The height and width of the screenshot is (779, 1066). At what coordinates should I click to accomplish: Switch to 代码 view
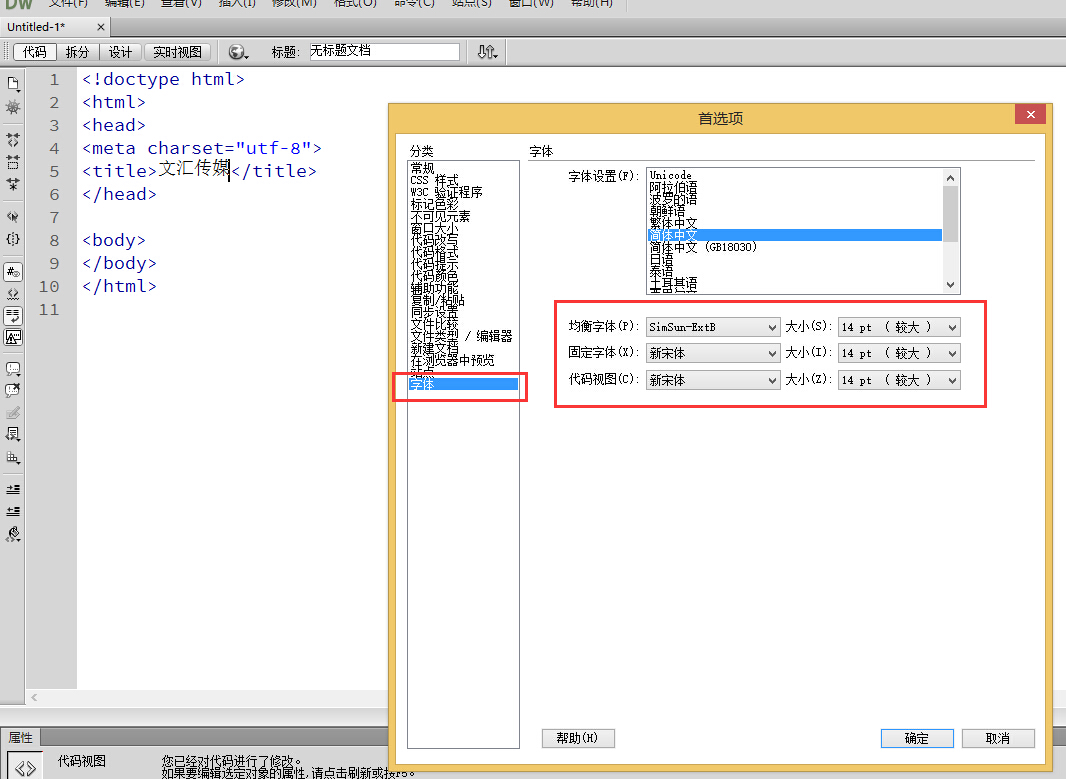35,52
